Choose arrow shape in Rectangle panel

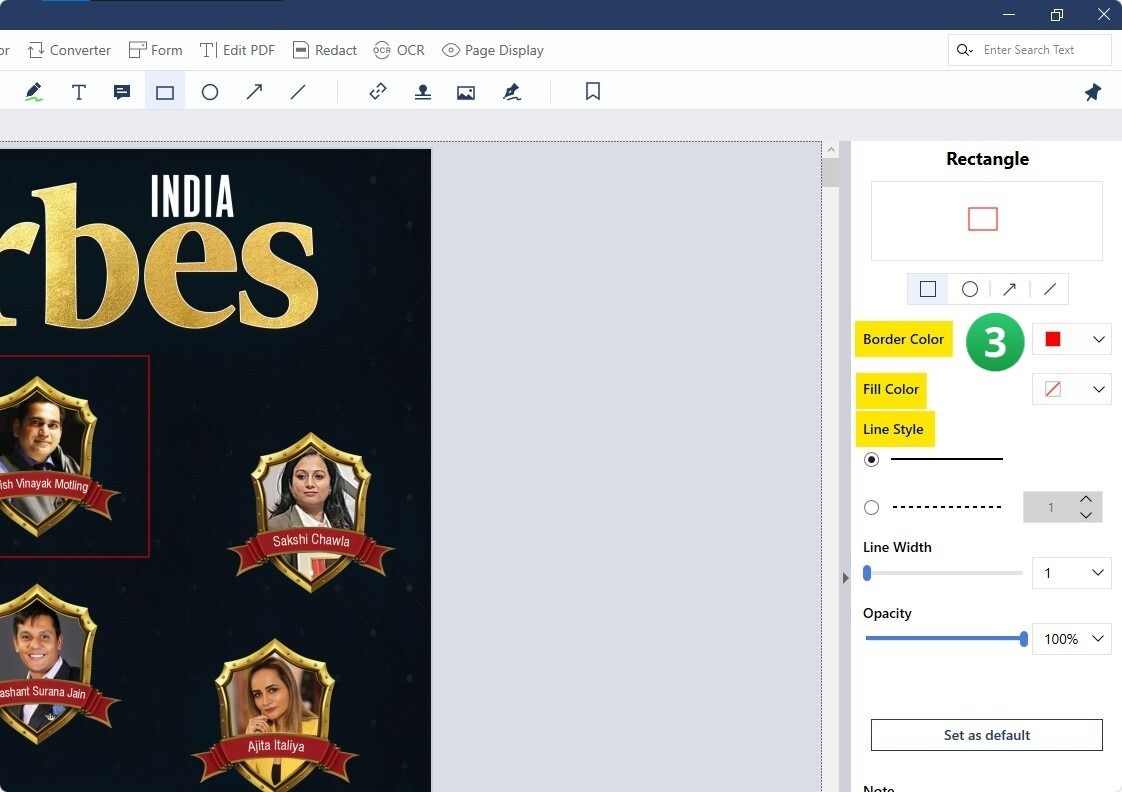(1009, 289)
